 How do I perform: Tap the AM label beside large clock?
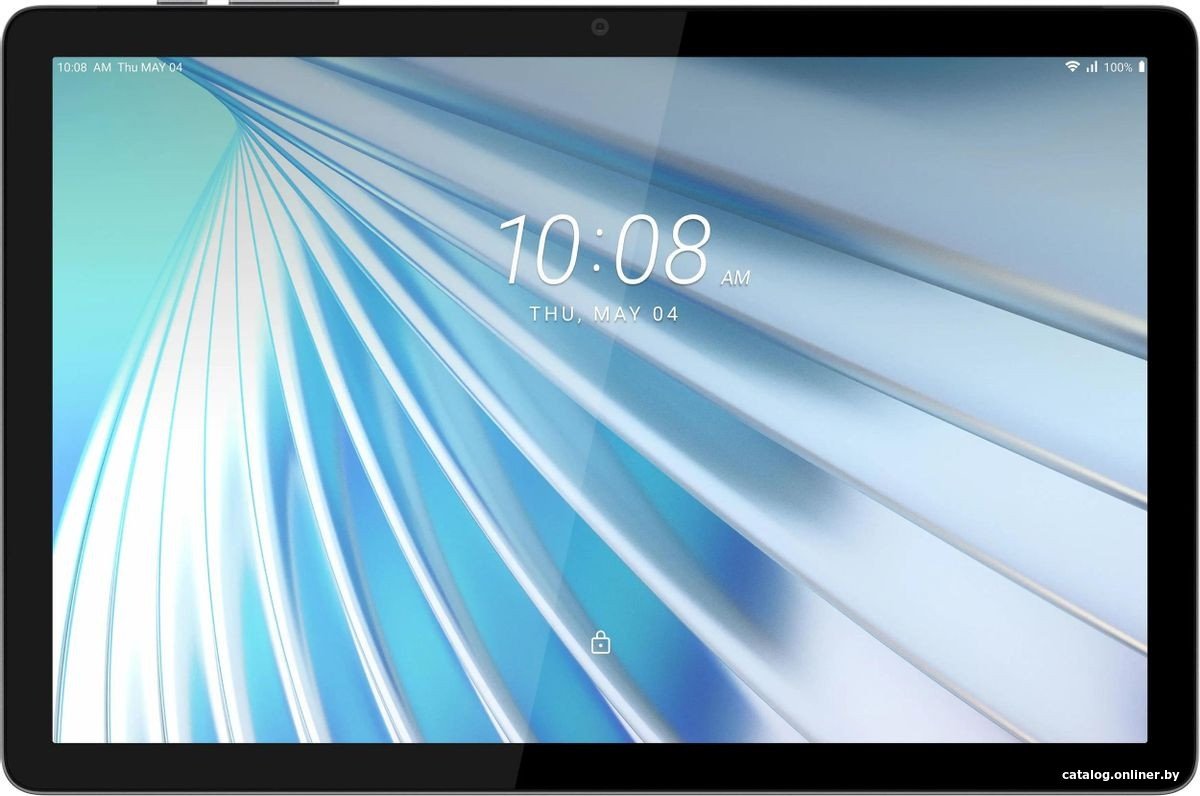pos(735,279)
